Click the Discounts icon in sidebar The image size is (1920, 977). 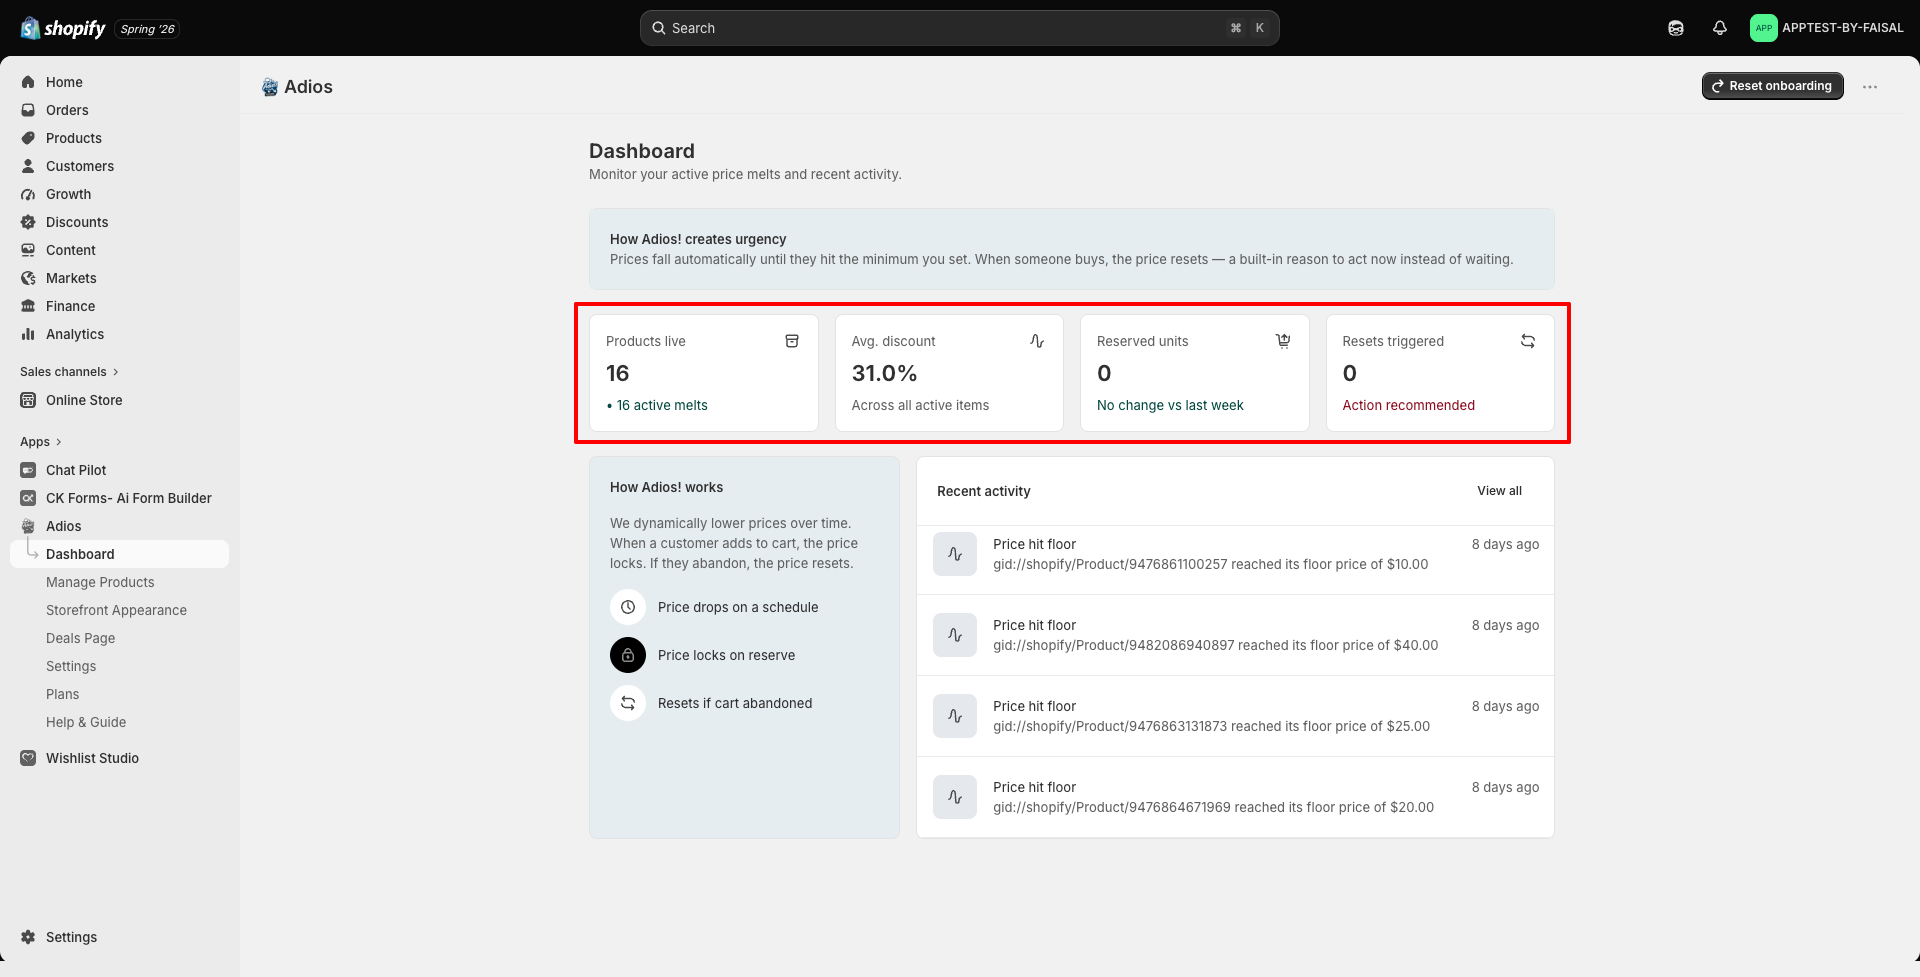(28, 222)
